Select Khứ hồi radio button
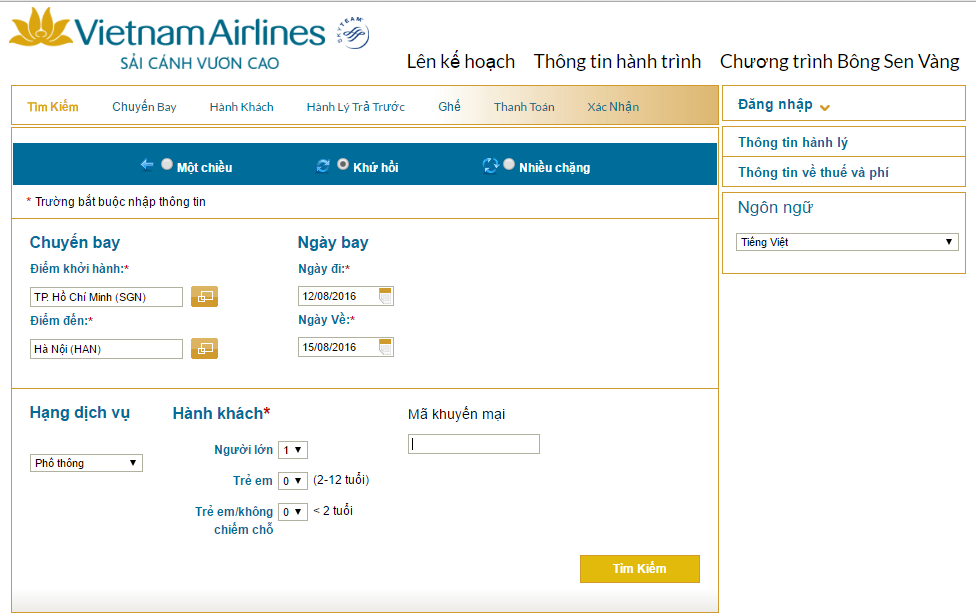 [x=343, y=165]
